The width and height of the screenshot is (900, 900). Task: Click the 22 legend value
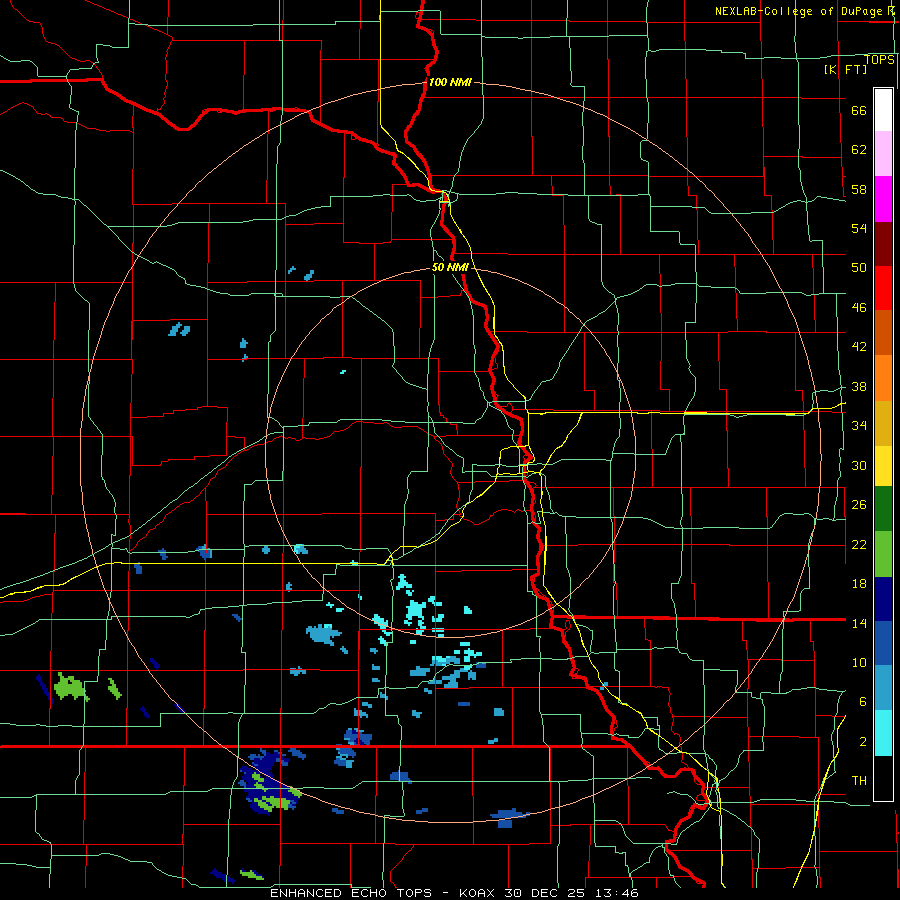(x=859, y=544)
